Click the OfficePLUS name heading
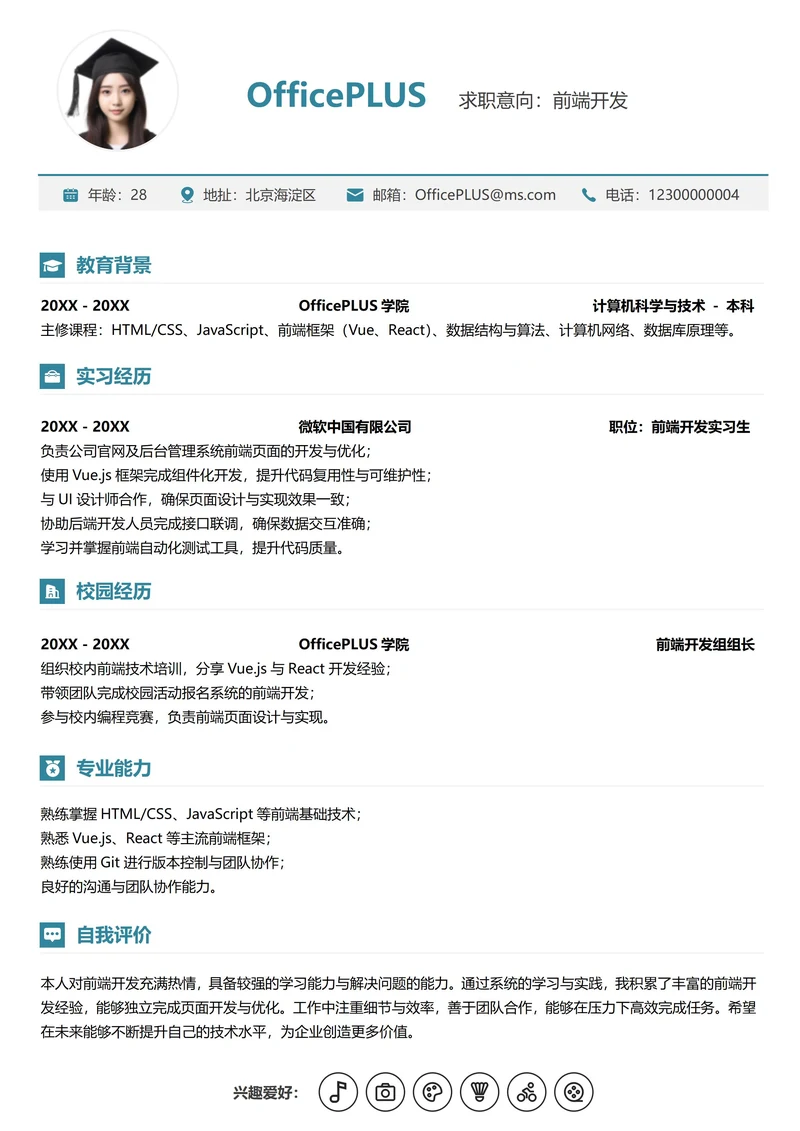This screenshot has height=1131, width=800. pyautogui.click(x=336, y=96)
